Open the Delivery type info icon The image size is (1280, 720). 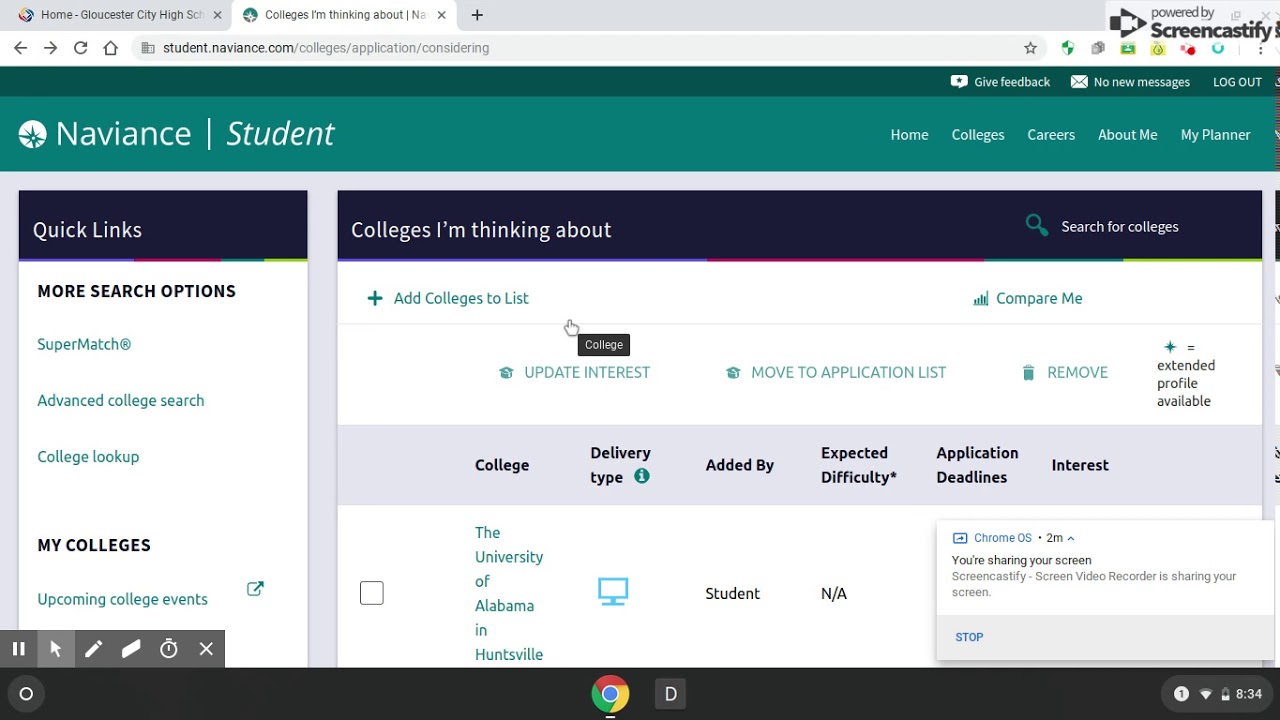point(642,476)
